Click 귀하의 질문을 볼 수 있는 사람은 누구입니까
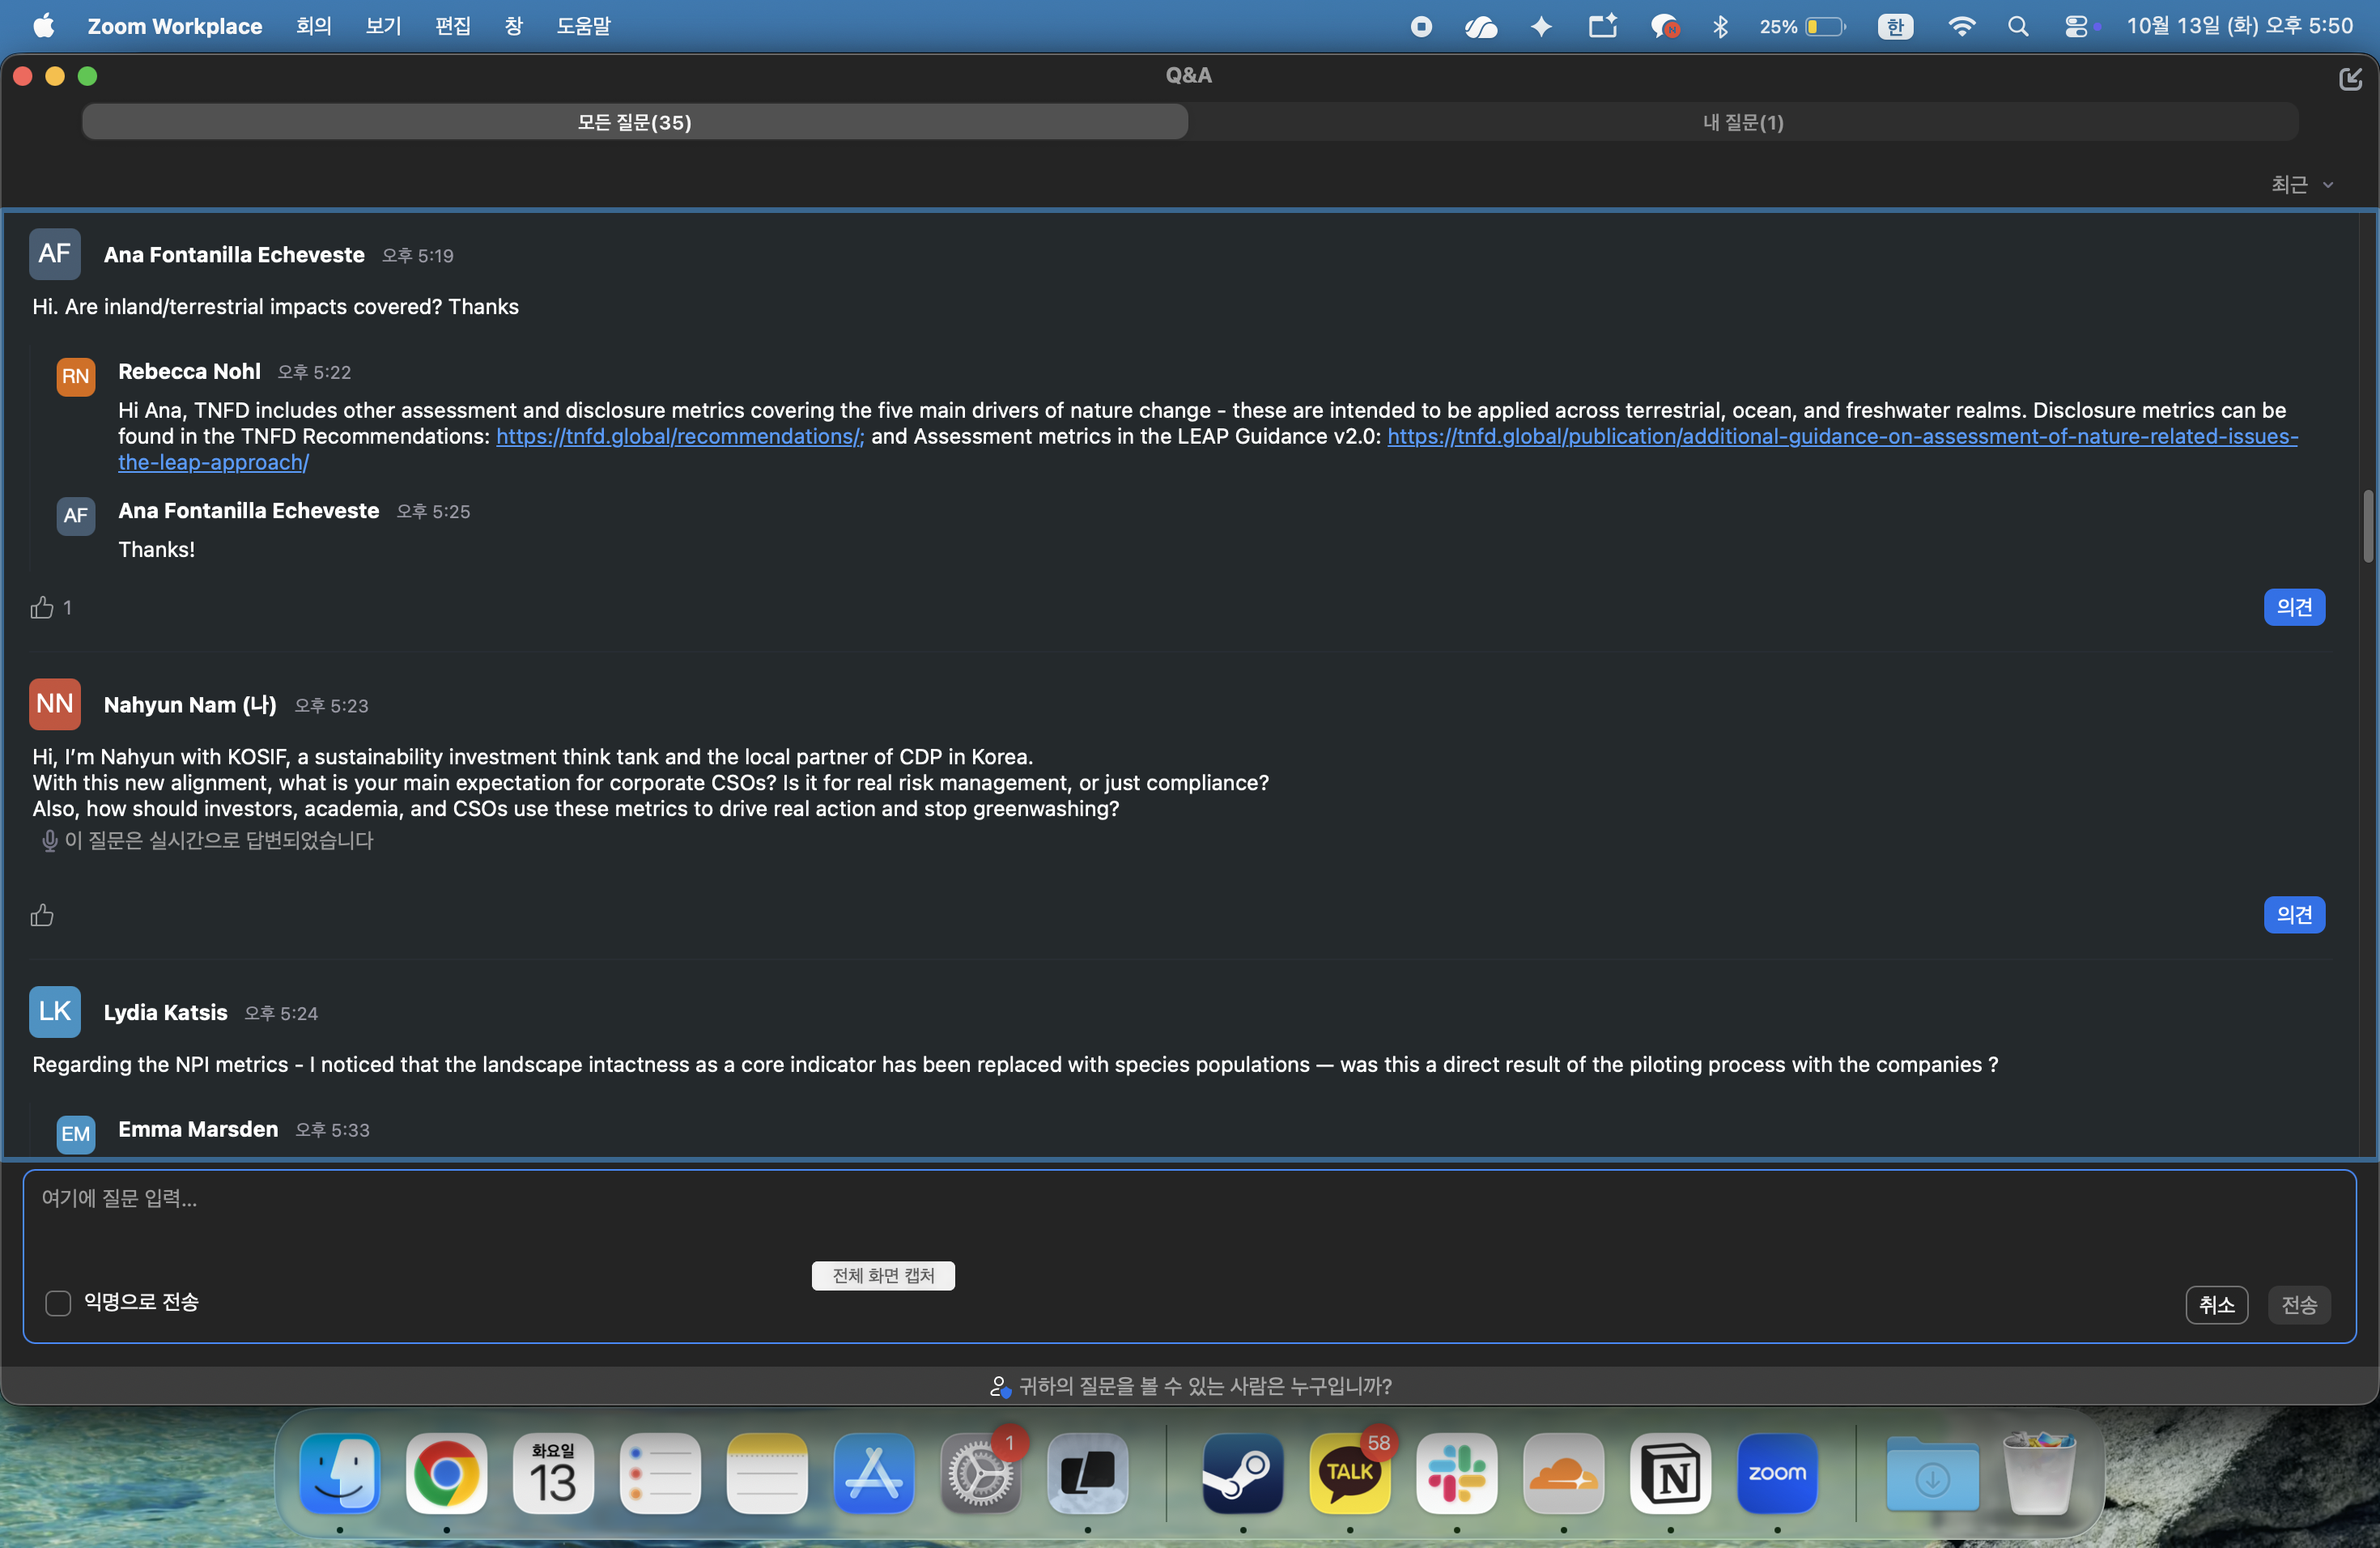Screen dimensions: 2380x1548 1190,1386
